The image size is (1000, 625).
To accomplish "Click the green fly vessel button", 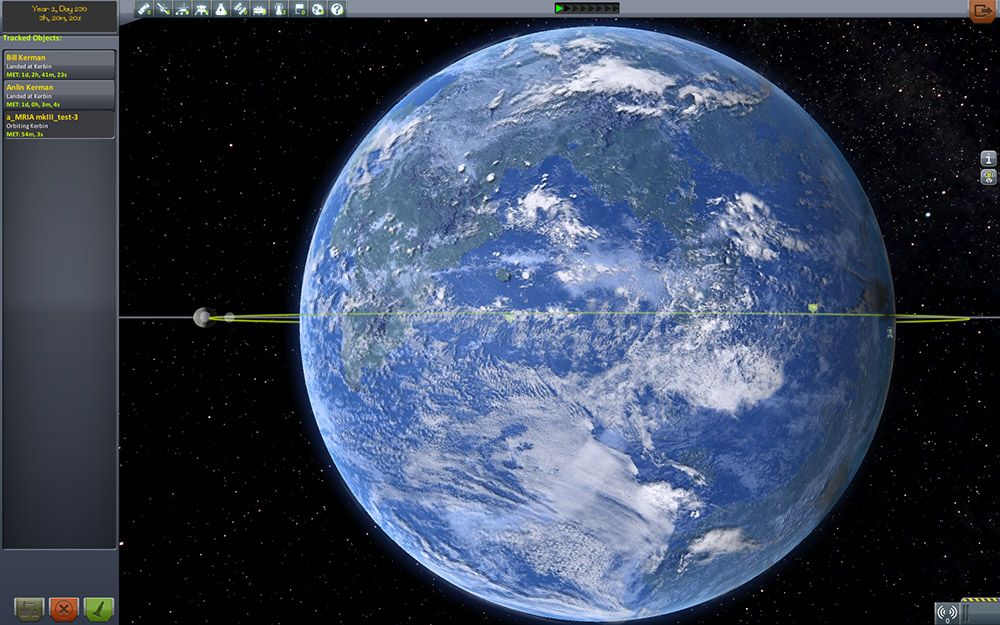I will (99, 609).
